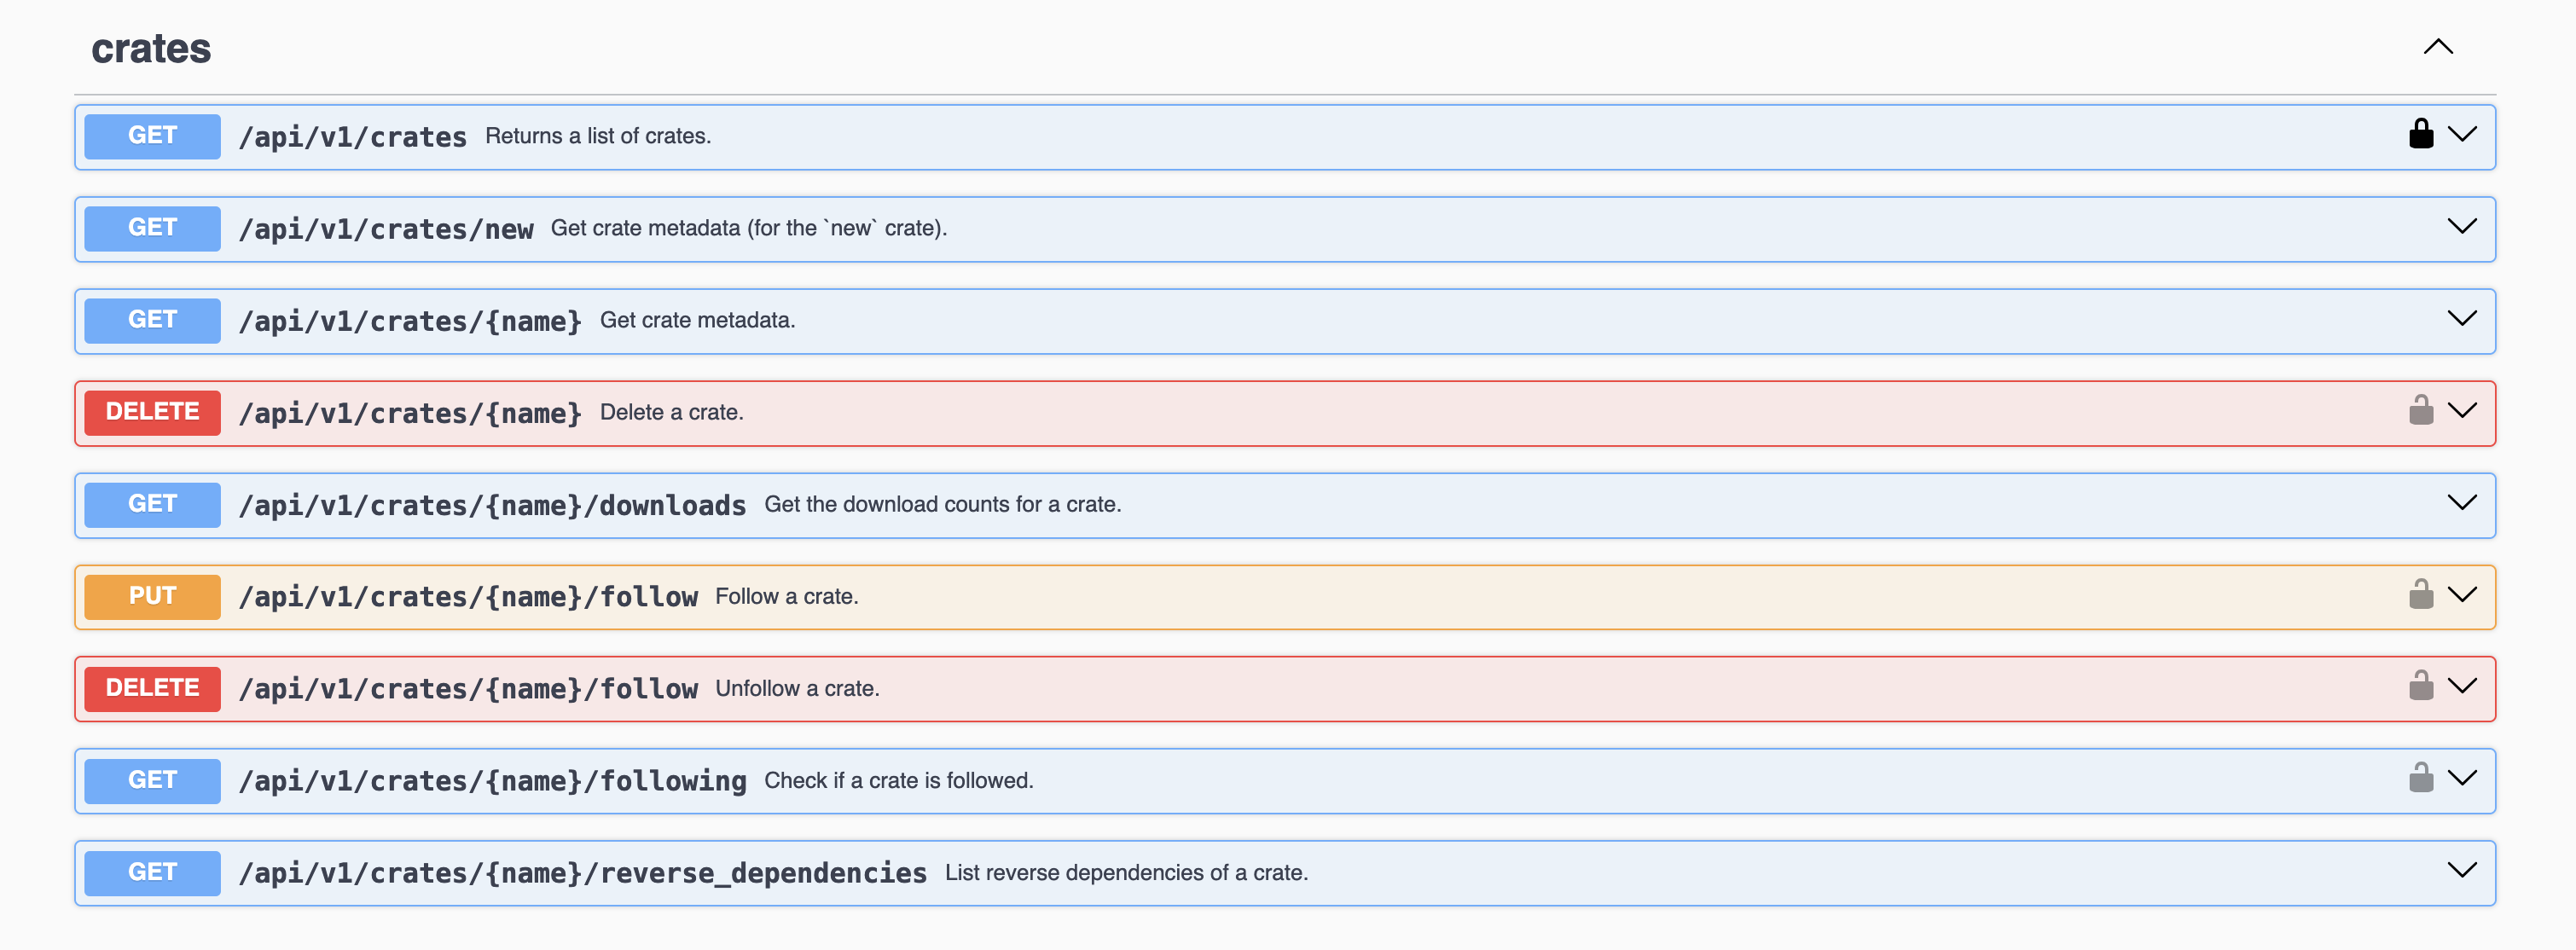Expand the reverse_dependencies endpoint chevron

(x=2462, y=871)
